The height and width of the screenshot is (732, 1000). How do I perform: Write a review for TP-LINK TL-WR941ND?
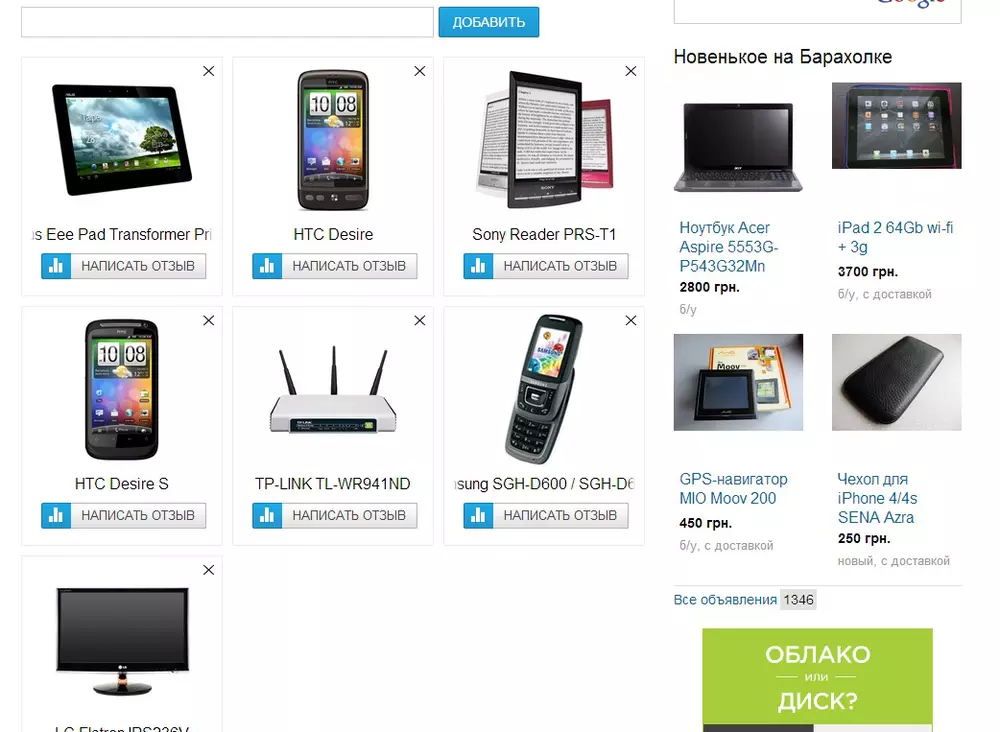point(349,515)
